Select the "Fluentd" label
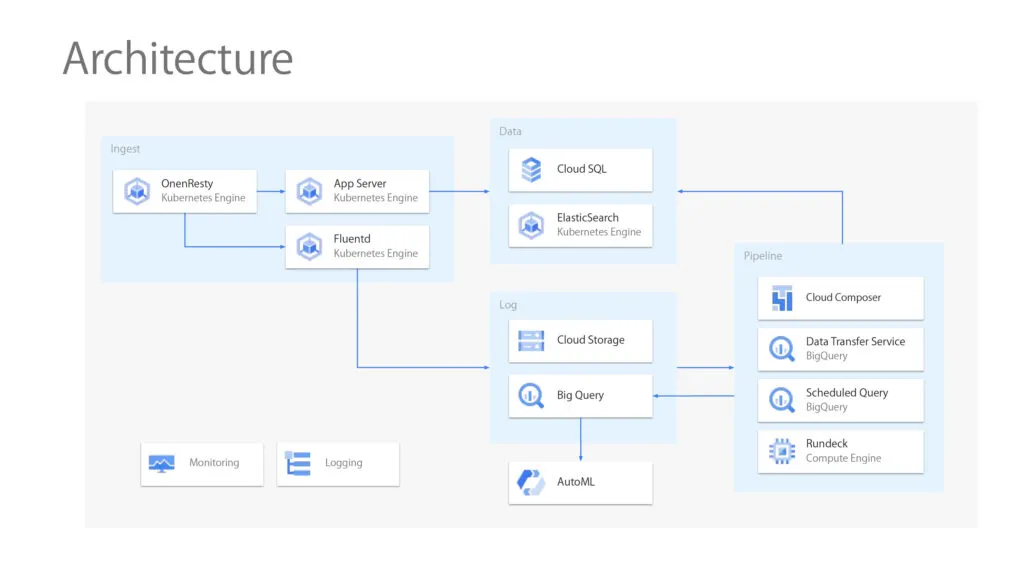Image resolution: width=1024 pixels, height=576 pixels. [352, 239]
